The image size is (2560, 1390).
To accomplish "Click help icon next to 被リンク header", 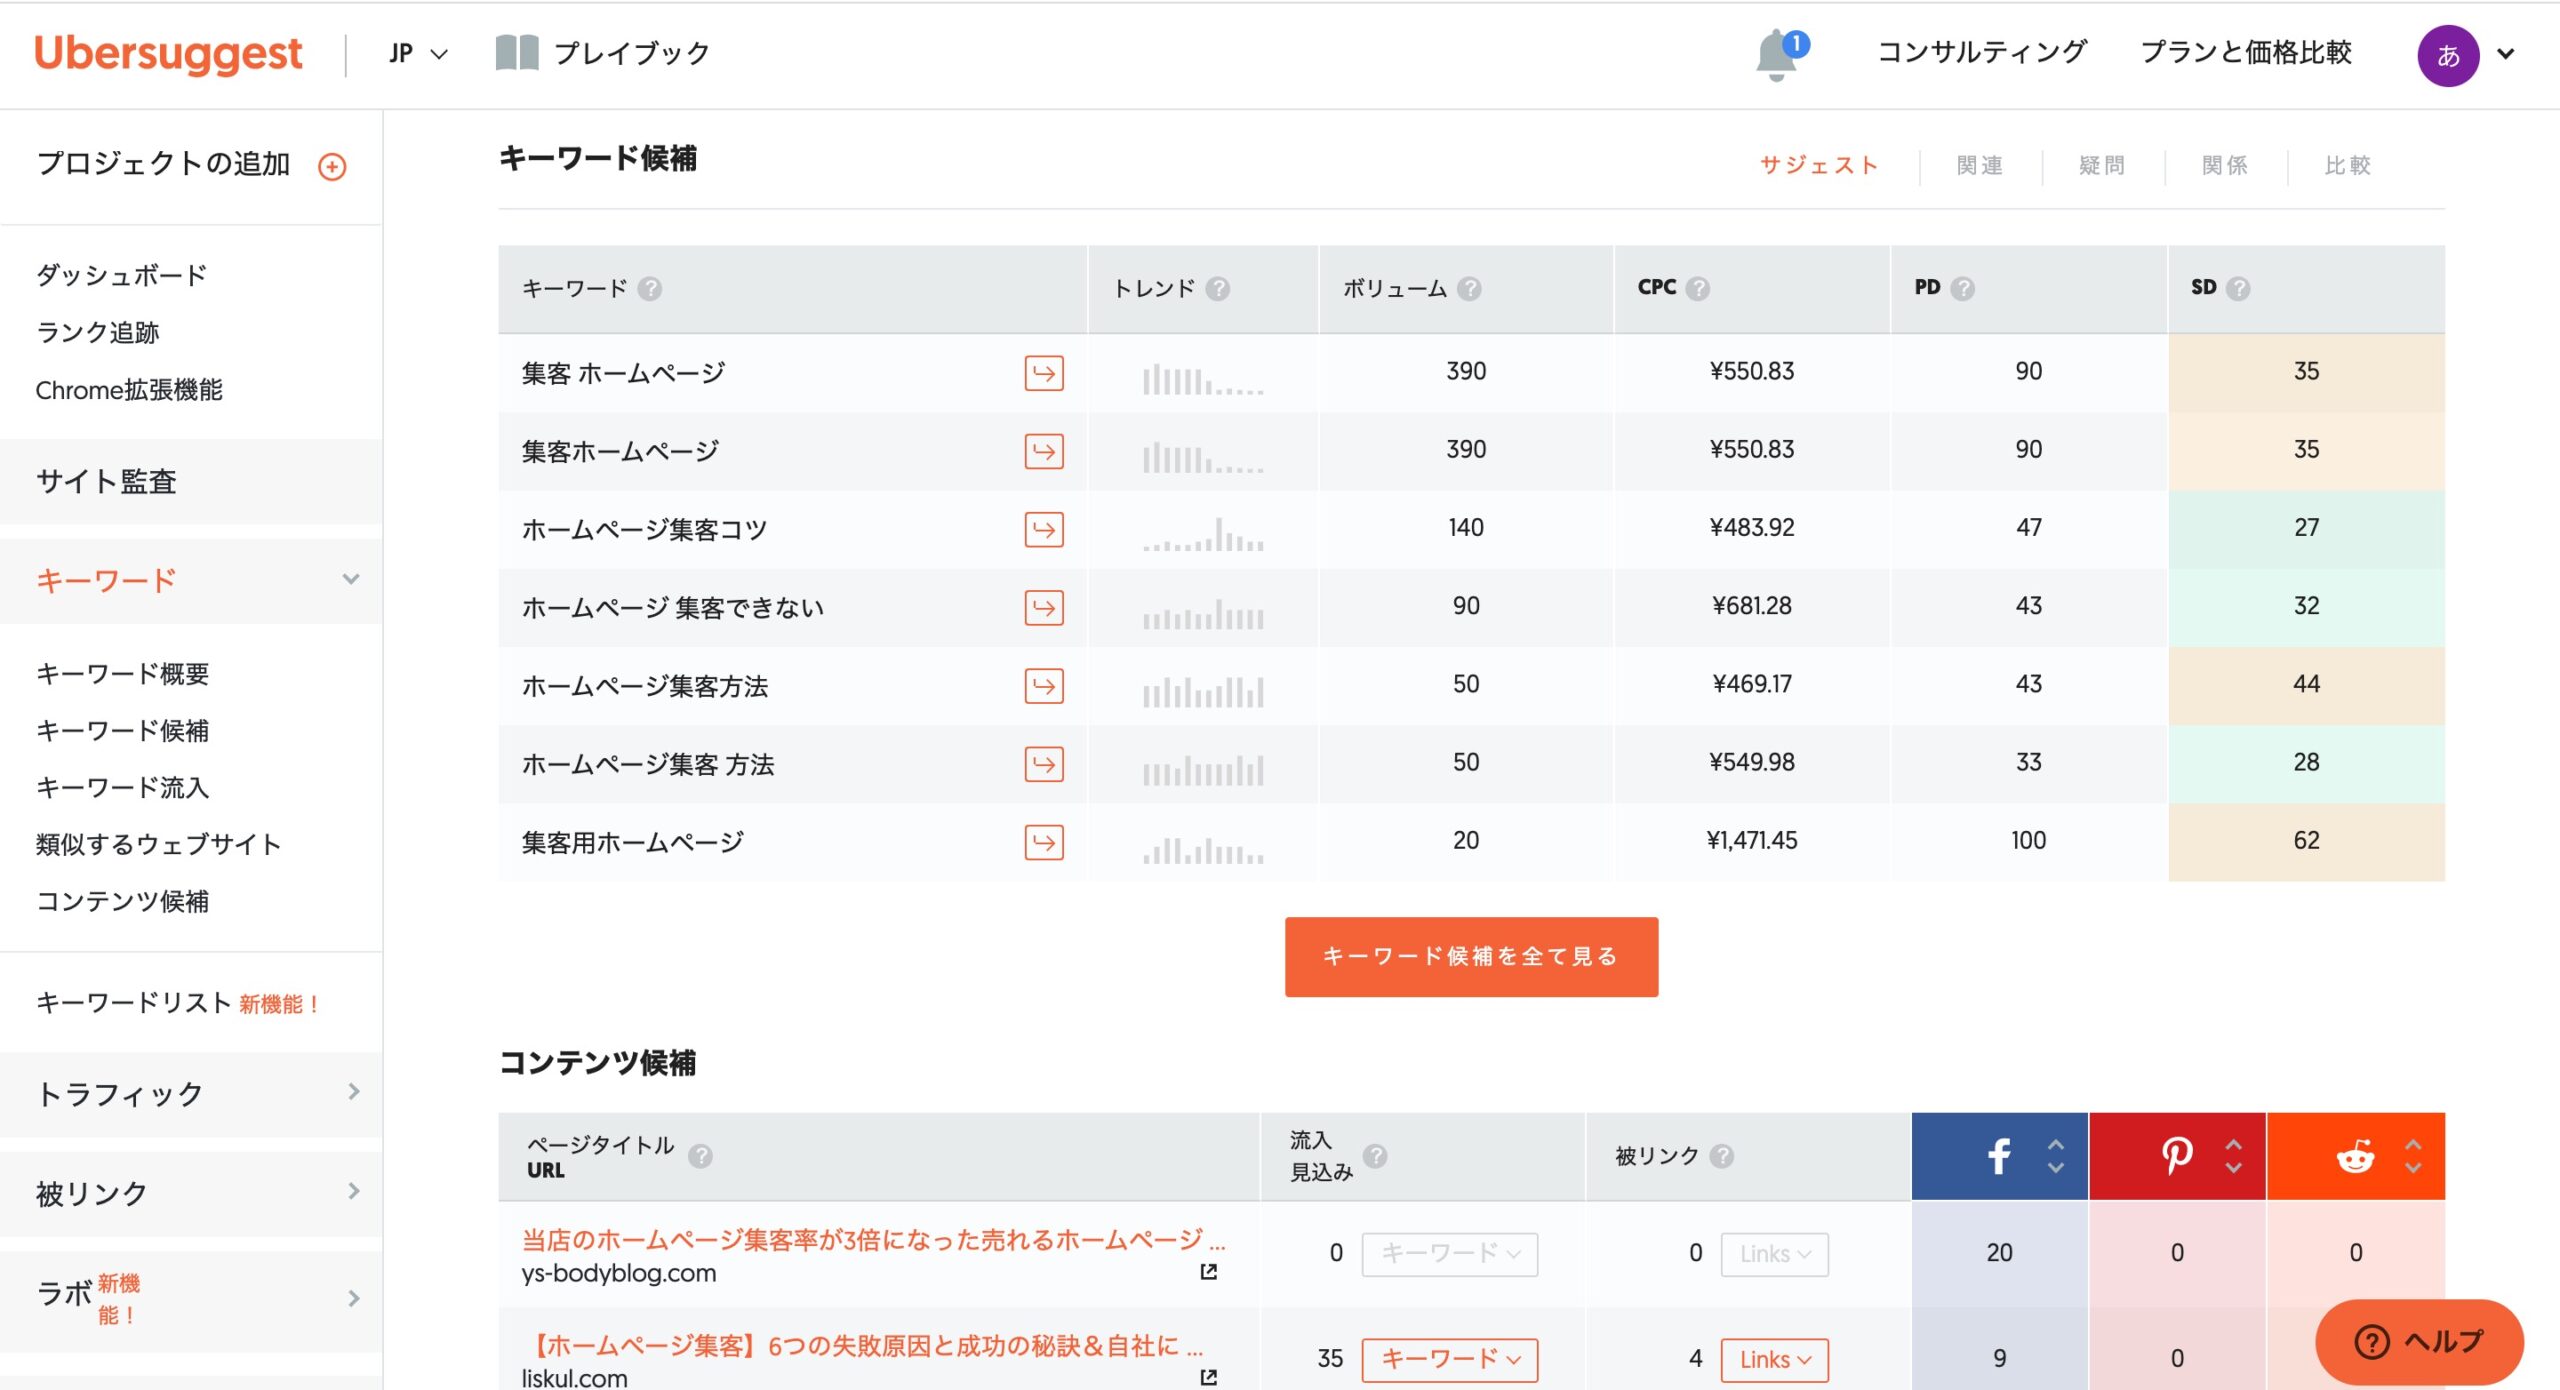I will pyautogui.click(x=1721, y=1156).
